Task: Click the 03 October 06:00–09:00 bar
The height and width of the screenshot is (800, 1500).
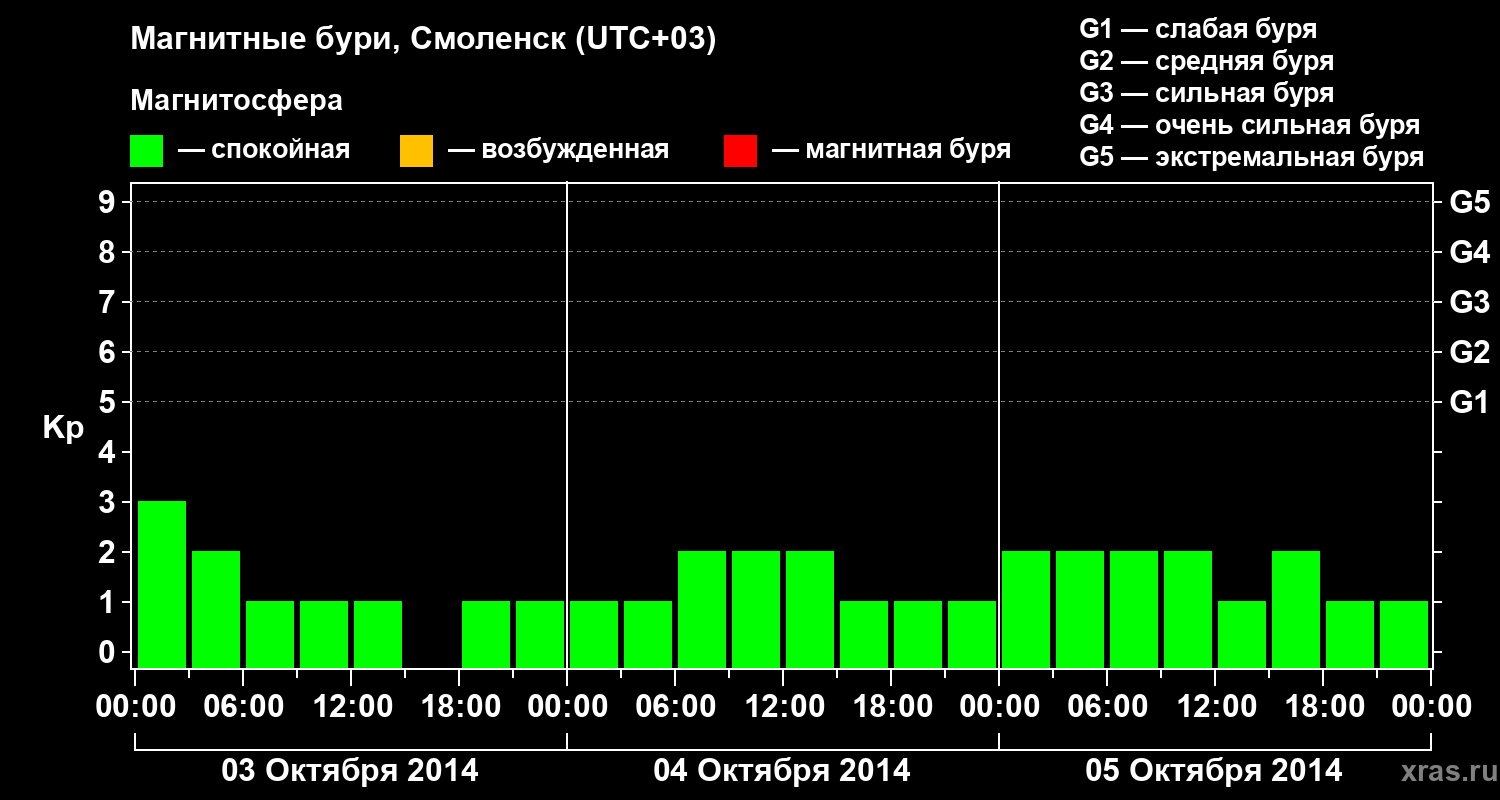Action: 270,634
